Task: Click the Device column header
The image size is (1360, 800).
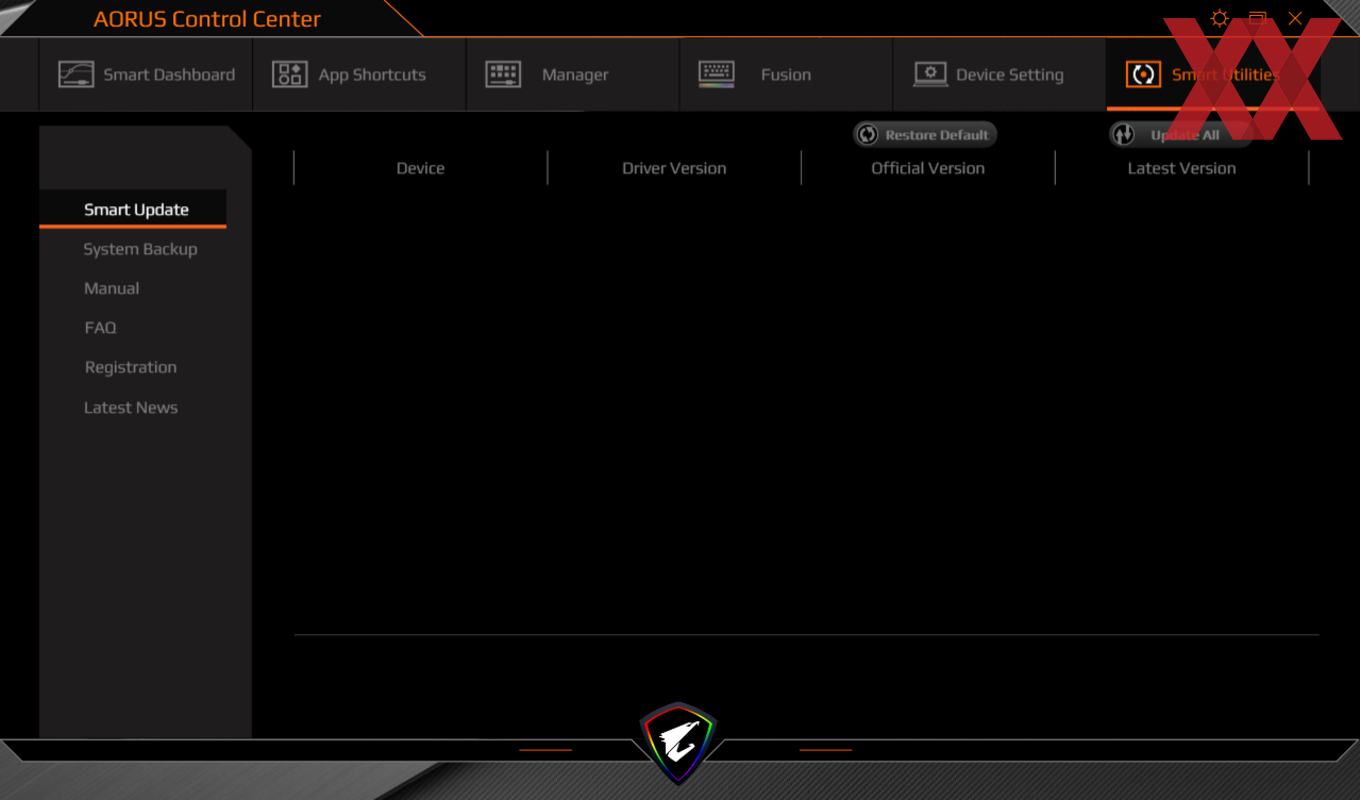Action: pyautogui.click(x=420, y=168)
